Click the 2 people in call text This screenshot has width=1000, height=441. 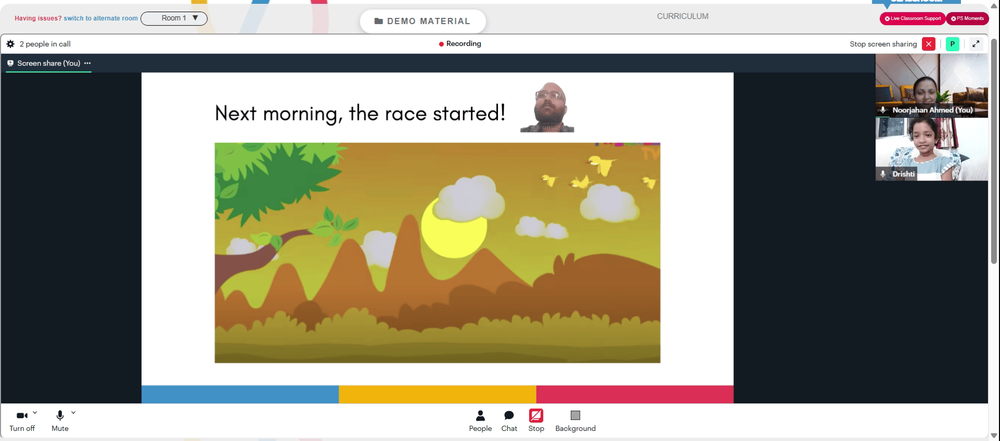coord(45,44)
